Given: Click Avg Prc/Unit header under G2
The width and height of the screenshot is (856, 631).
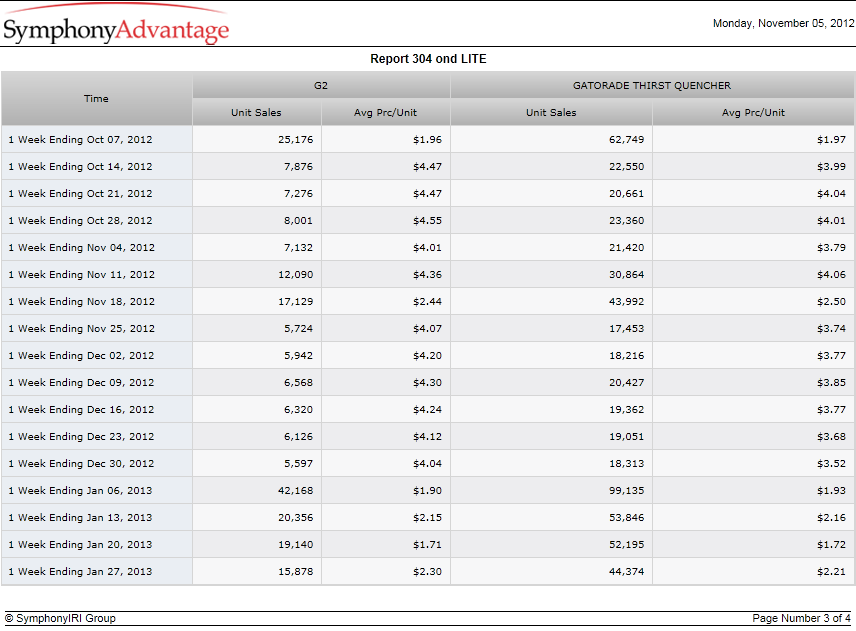Looking at the screenshot, I should click(385, 112).
